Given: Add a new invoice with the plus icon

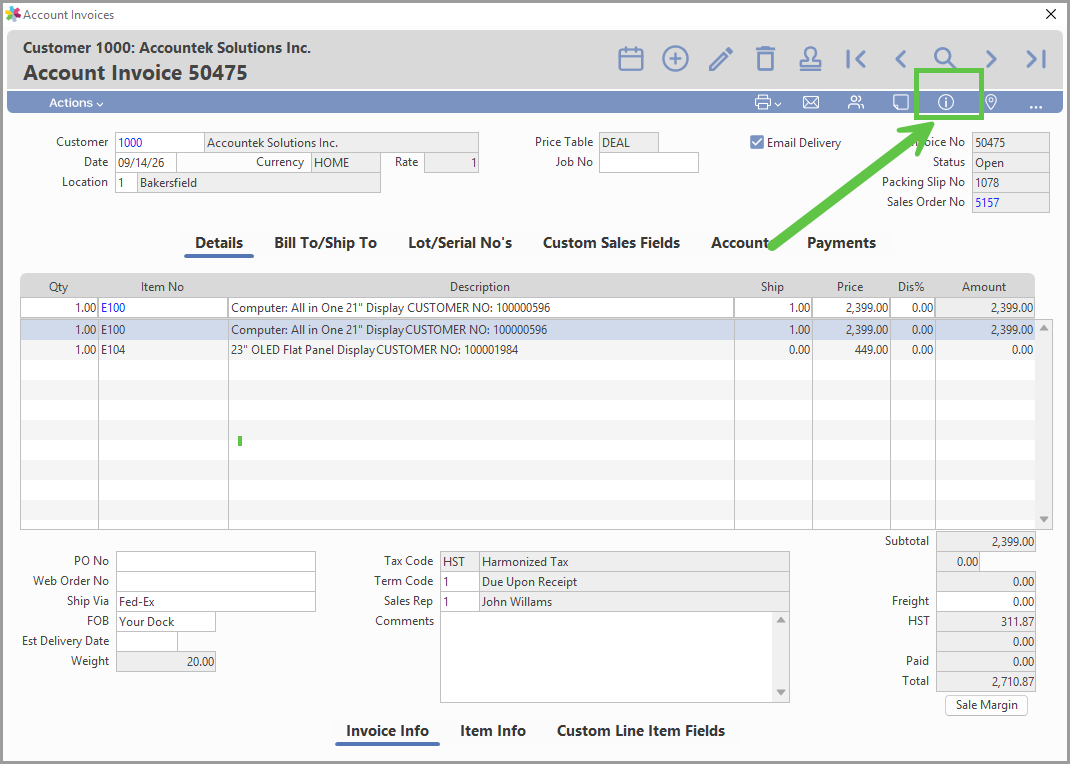Looking at the screenshot, I should coord(675,59).
